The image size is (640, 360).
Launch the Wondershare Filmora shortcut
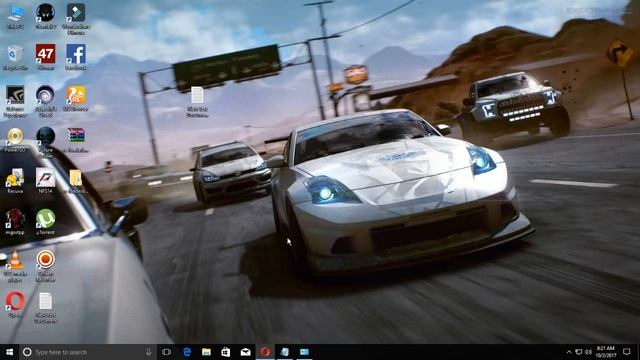(76, 18)
